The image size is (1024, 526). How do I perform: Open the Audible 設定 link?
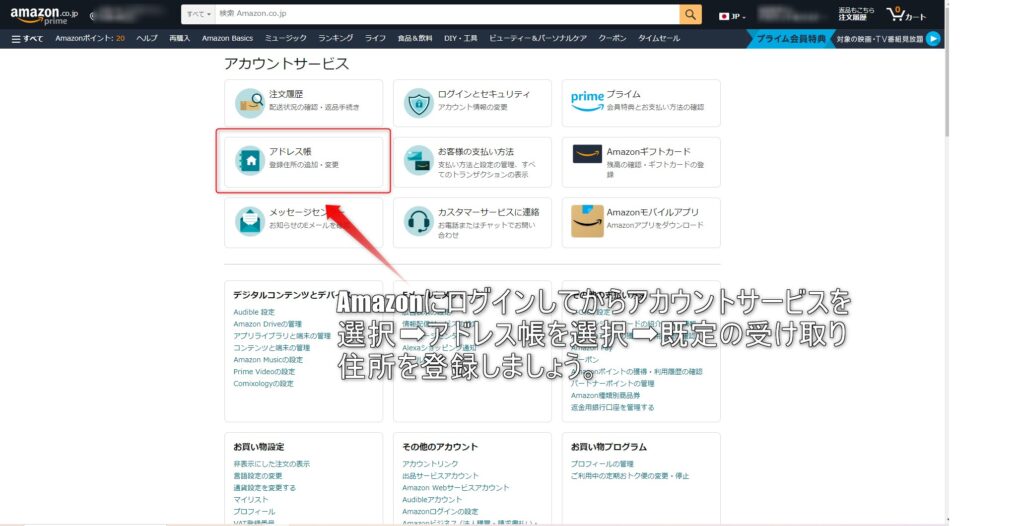254,312
